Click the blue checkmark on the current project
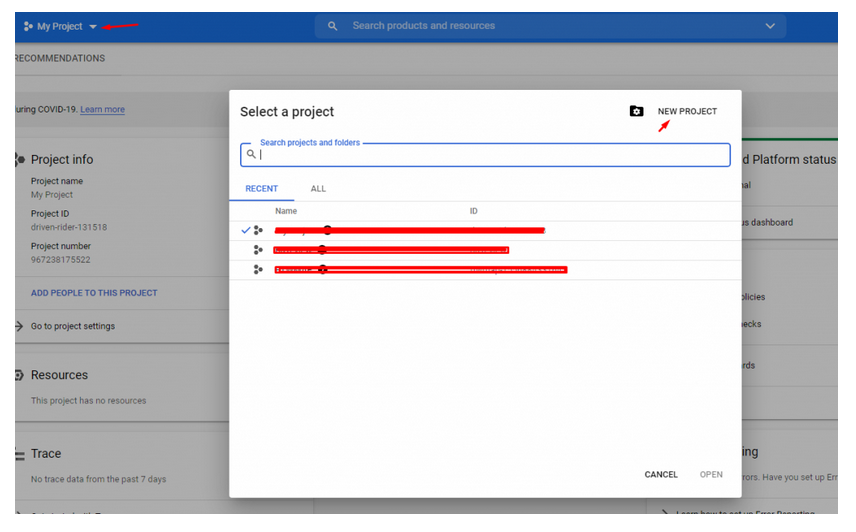The width and height of the screenshot is (856, 532). tap(246, 230)
